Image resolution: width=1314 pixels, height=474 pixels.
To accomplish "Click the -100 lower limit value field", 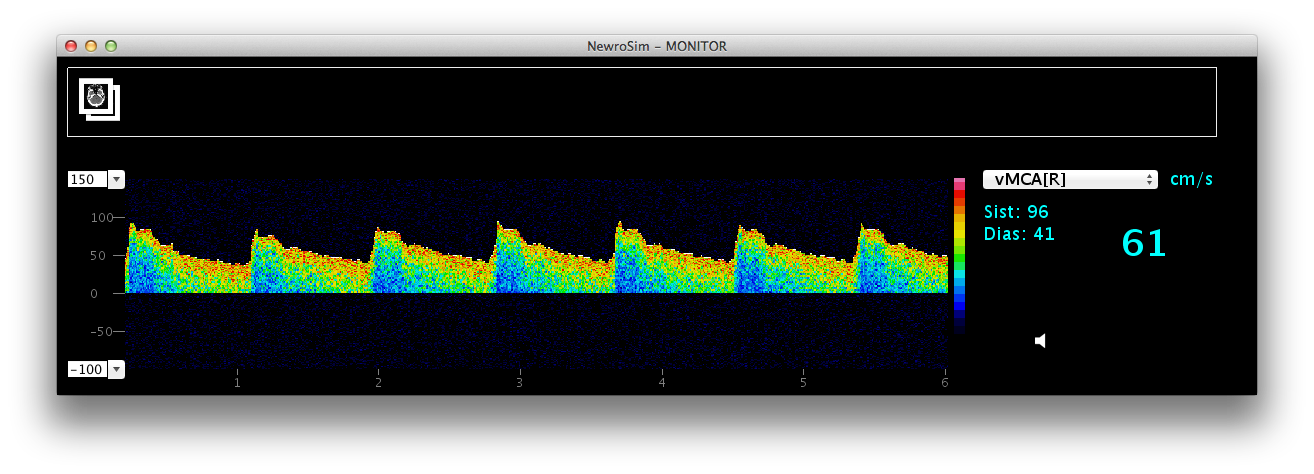I will (x=86, y=369).
